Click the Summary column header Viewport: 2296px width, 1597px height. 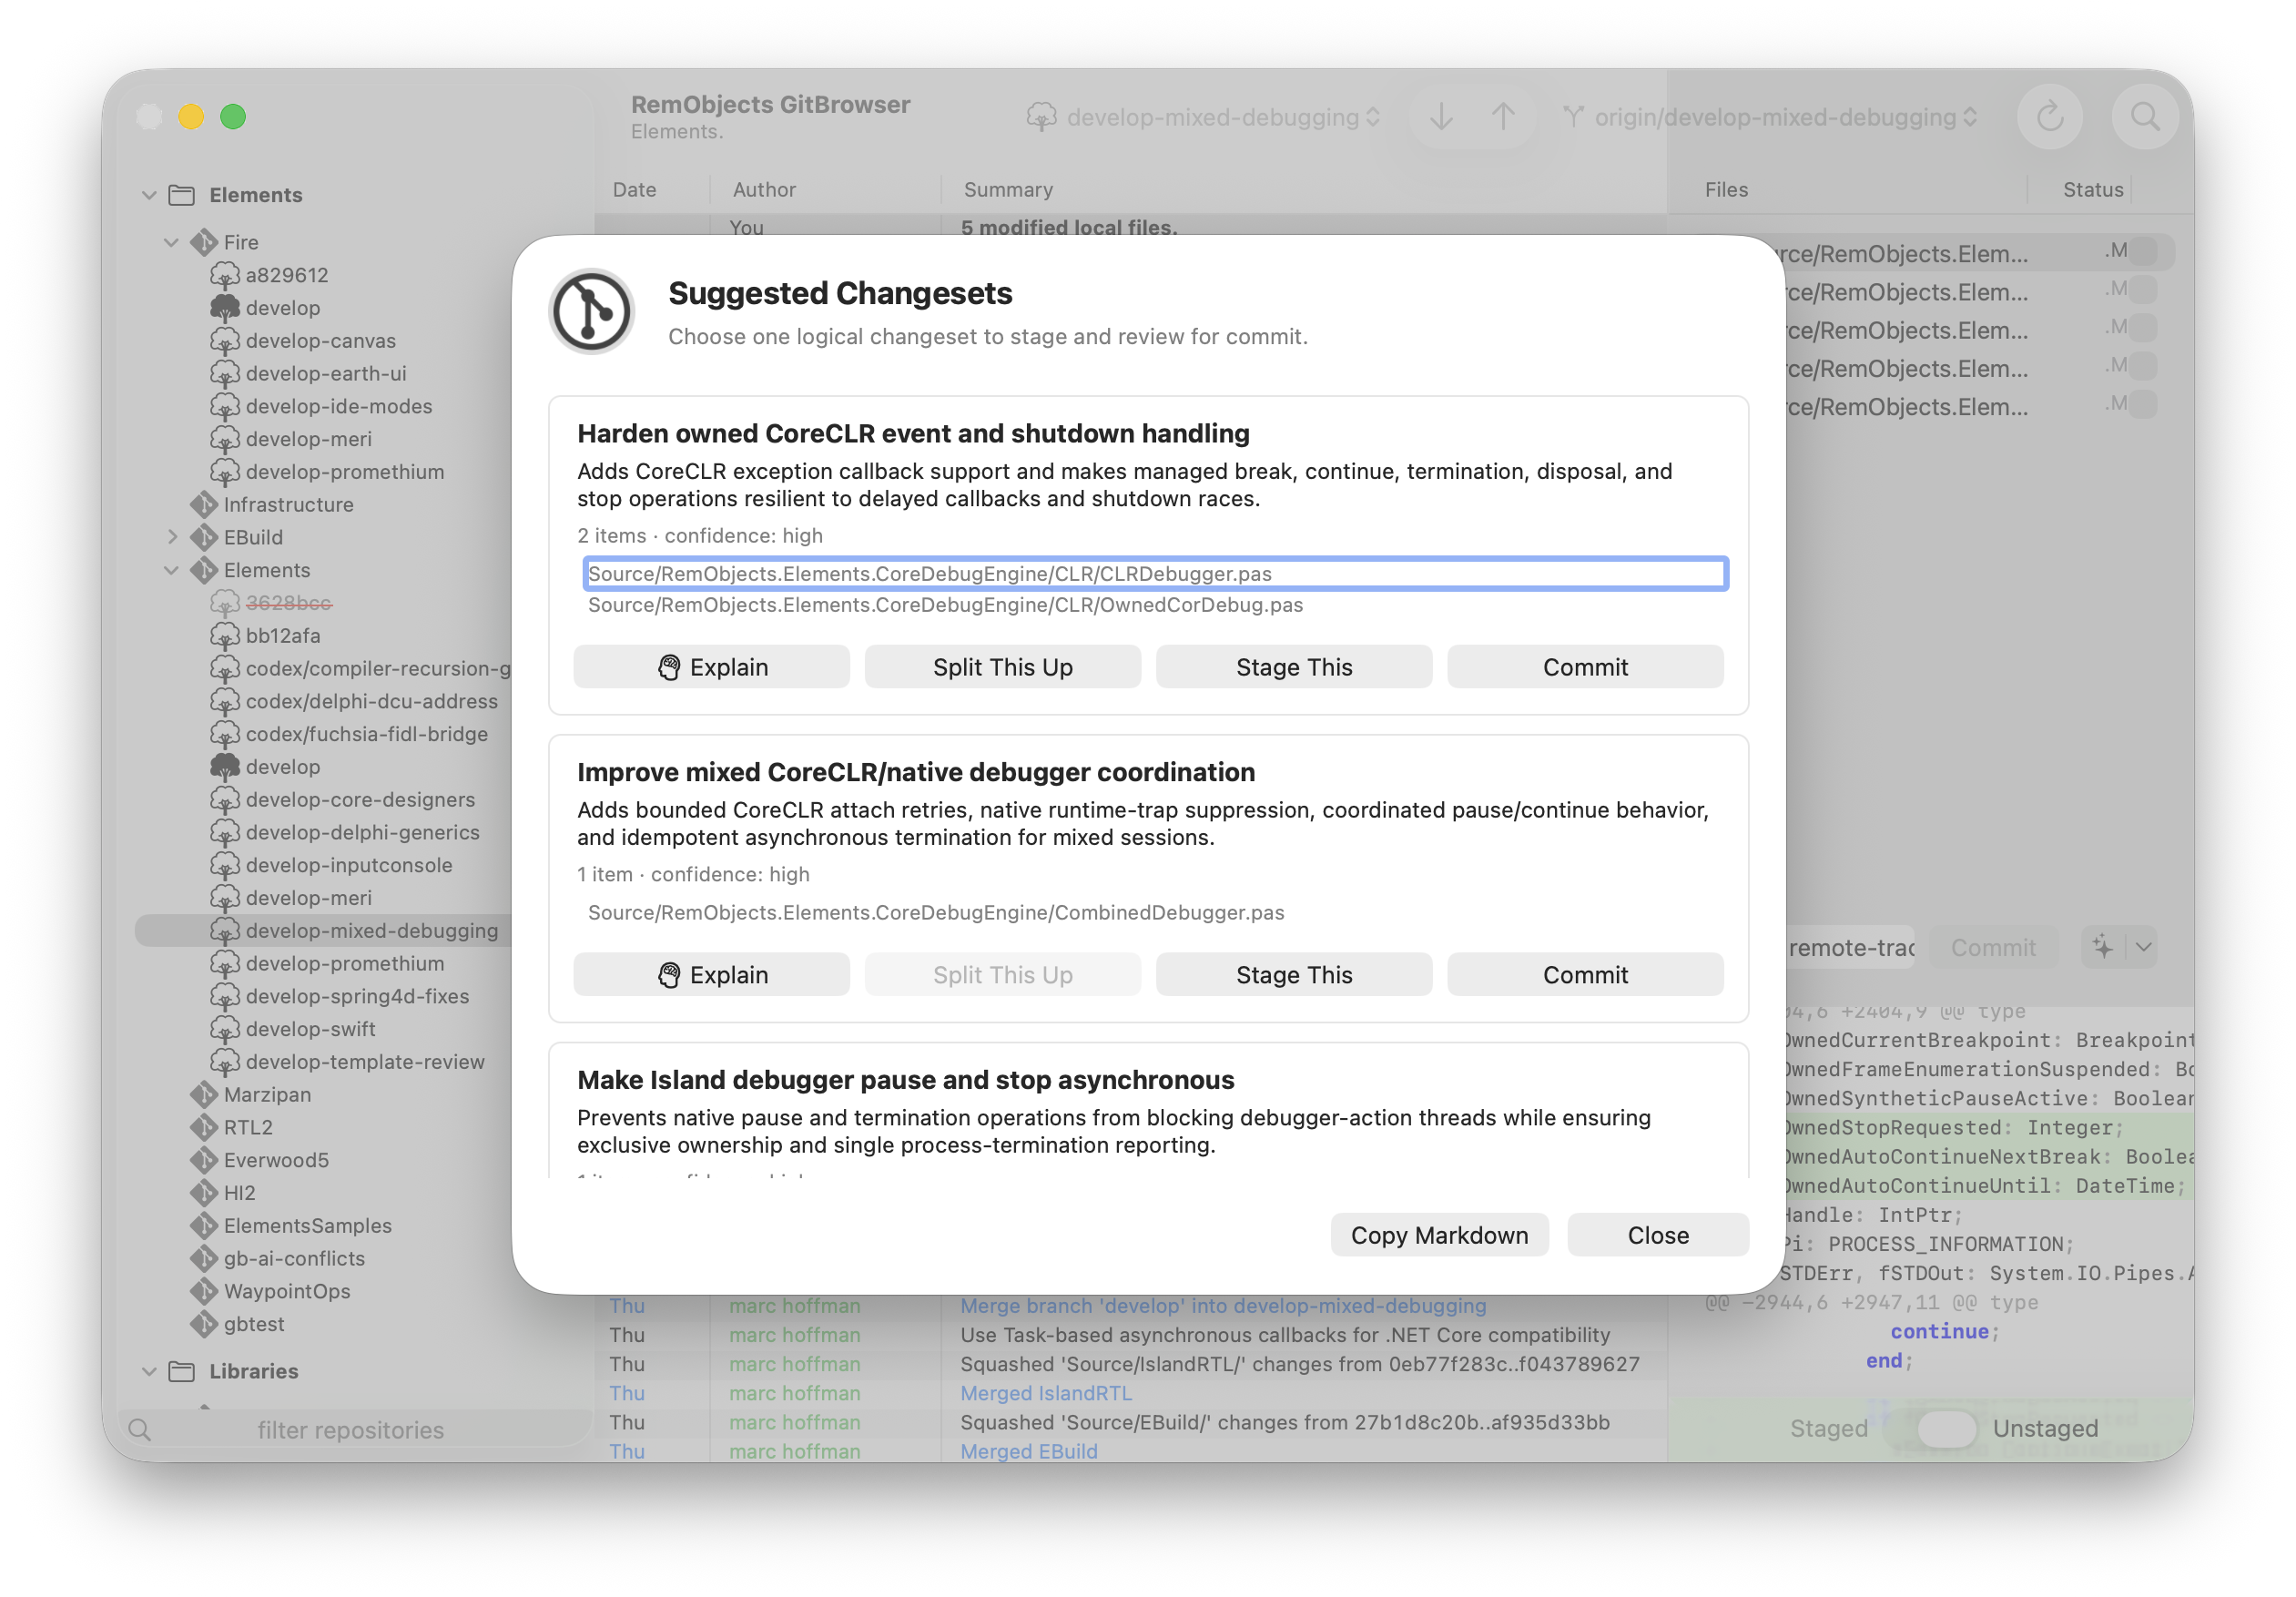(1008, 190)
